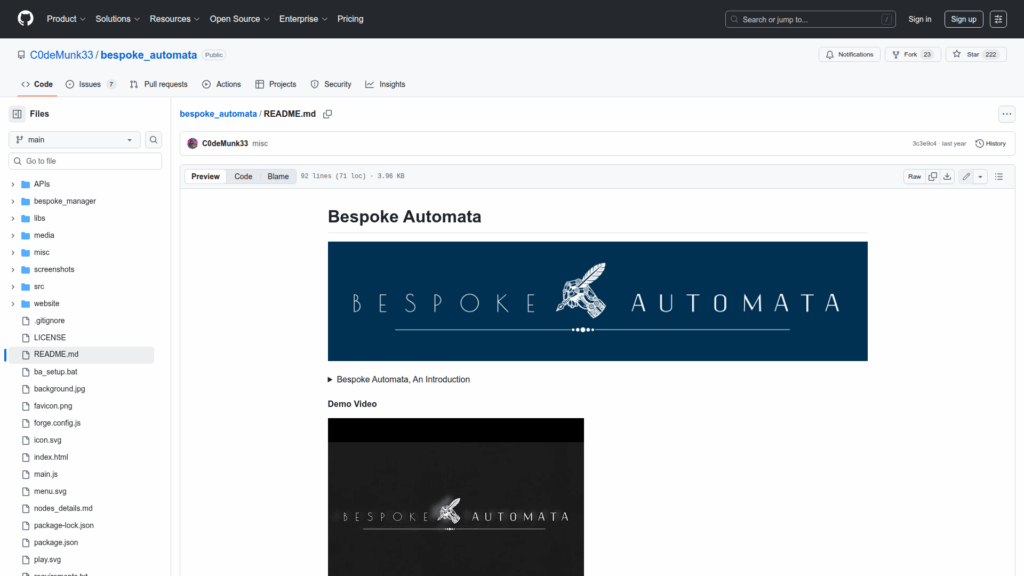Image resolution: width=1024 pixels, height=576 pixels.
Task: Show file in Preview mode
Action: [205, 176]
